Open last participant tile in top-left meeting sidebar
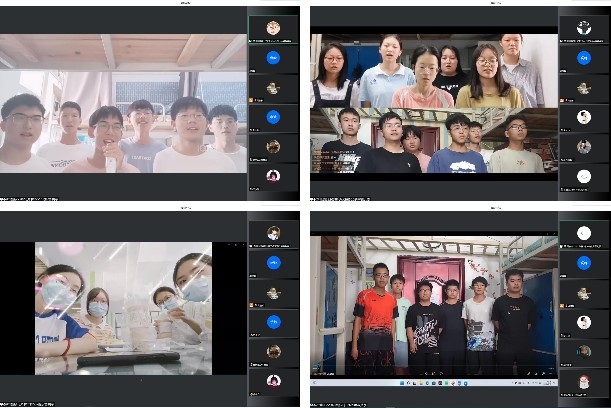Screen dimensions: 611x408 coord(273,176)
